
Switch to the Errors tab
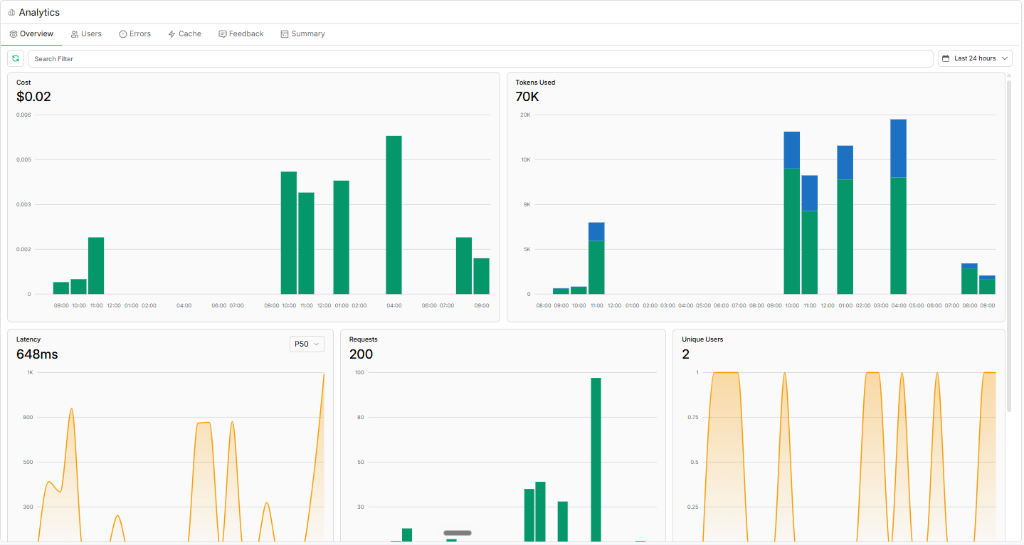click(135, 34)
